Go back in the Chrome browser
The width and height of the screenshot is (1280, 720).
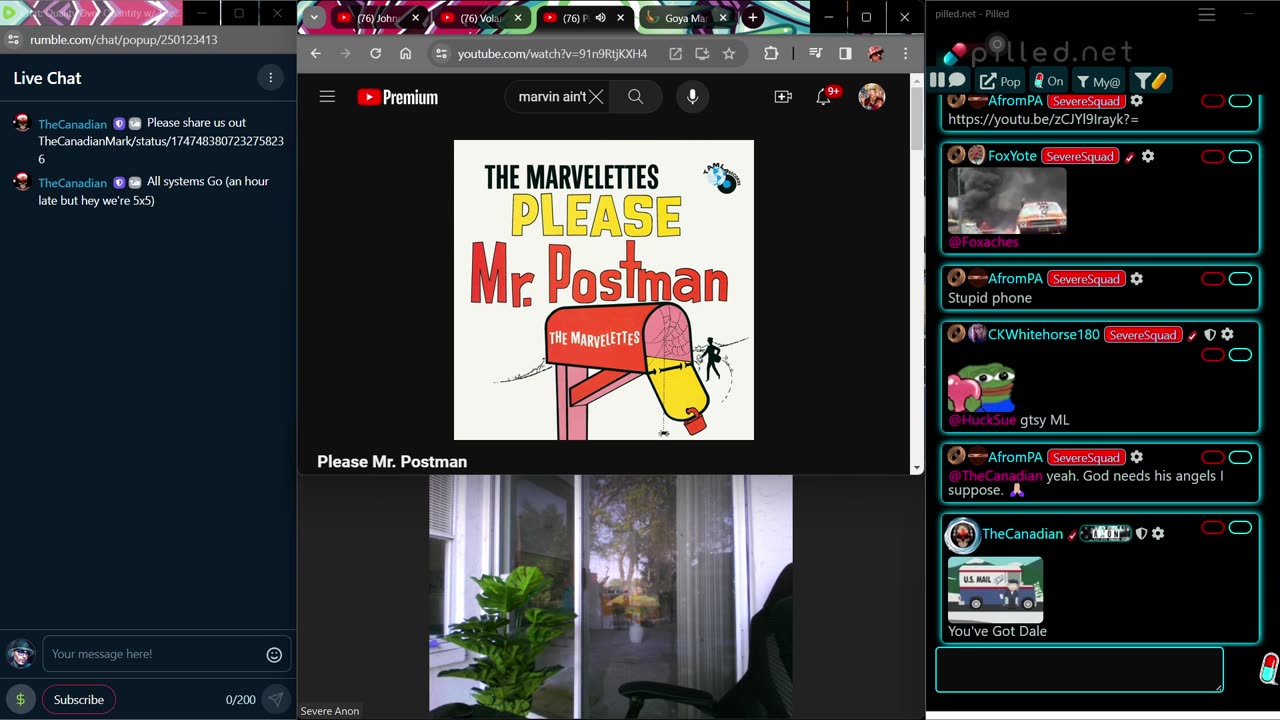(316, 54)
